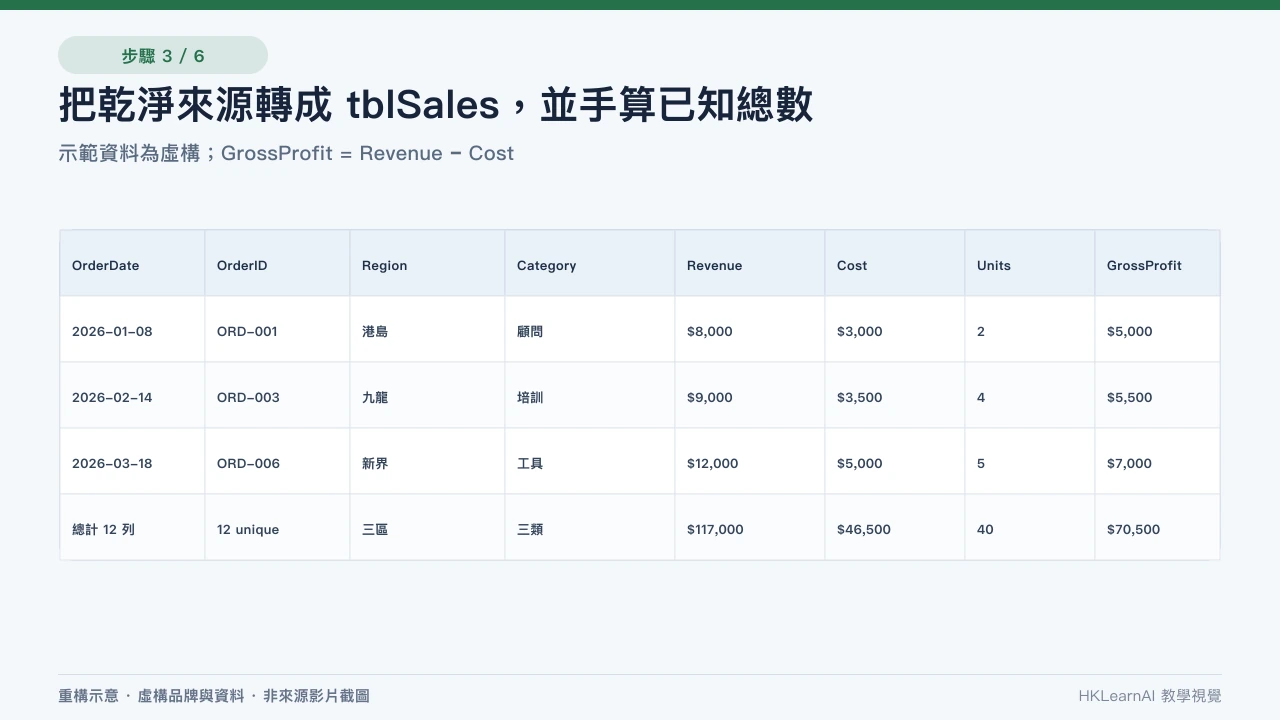Click the slide title mentioning tblSales
The width and height of the screenshot is (1280, 720).
pyautogui.click(x=436, y=105)
